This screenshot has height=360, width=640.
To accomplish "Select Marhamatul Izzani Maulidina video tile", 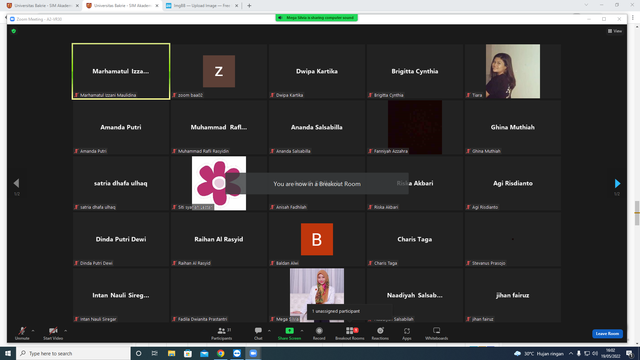I will point(121,71).
